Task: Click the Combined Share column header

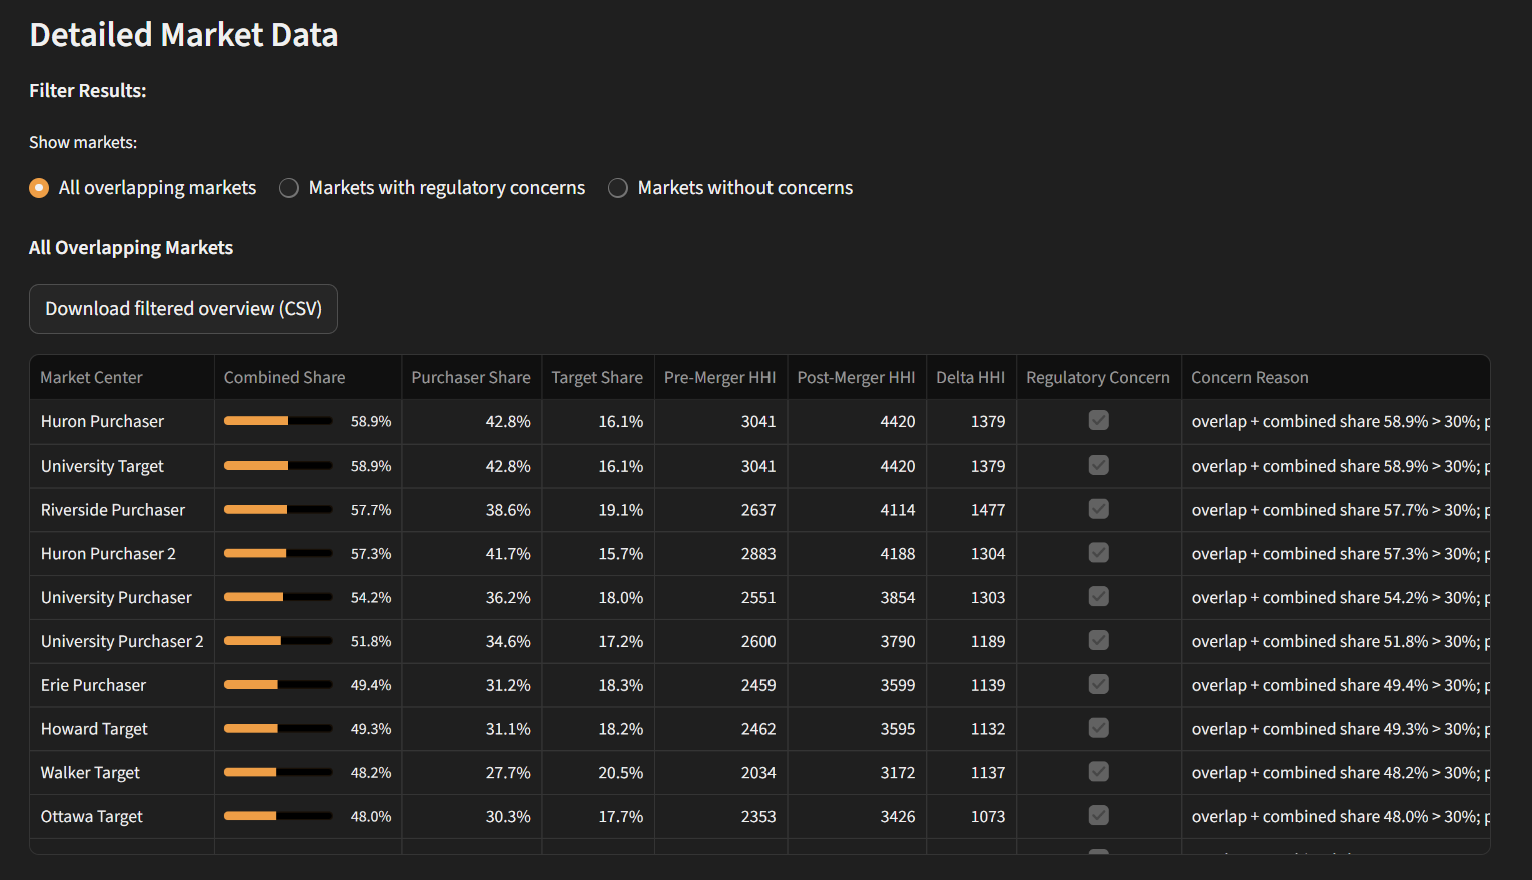Action: click(284, 377)
